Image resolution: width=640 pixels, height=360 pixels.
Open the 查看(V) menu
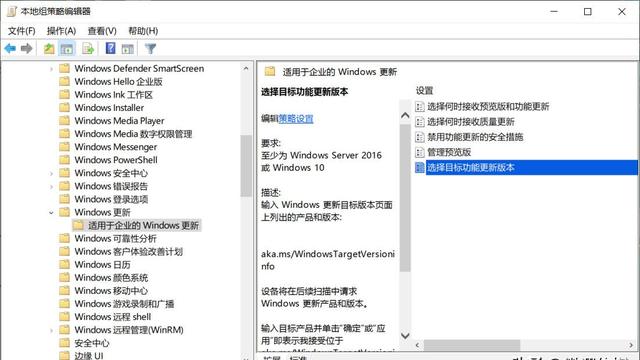[102, 31]
